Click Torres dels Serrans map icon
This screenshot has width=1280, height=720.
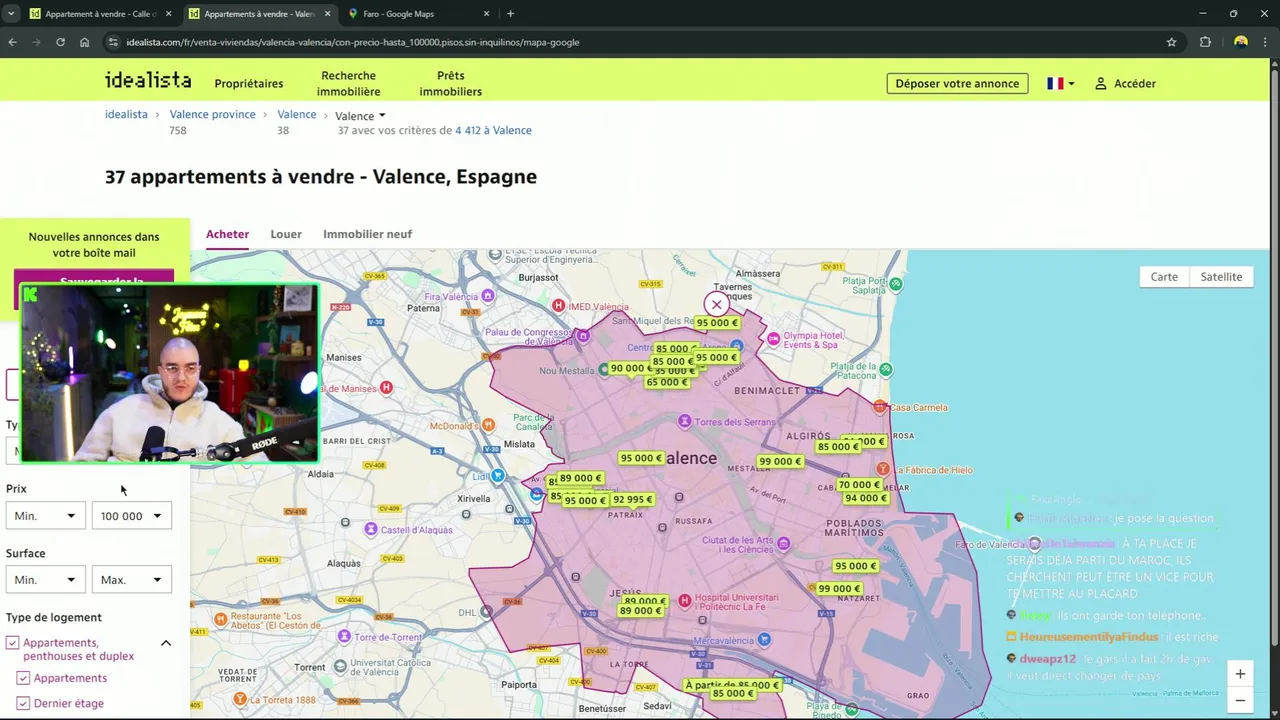684,422
